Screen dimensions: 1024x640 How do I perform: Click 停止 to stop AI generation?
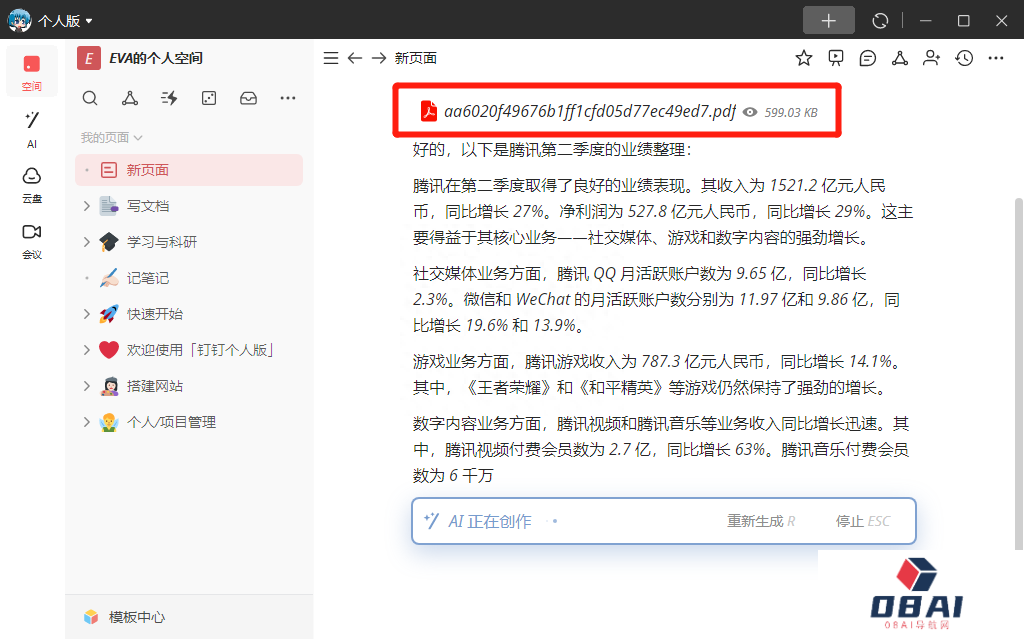pos(862,521)
